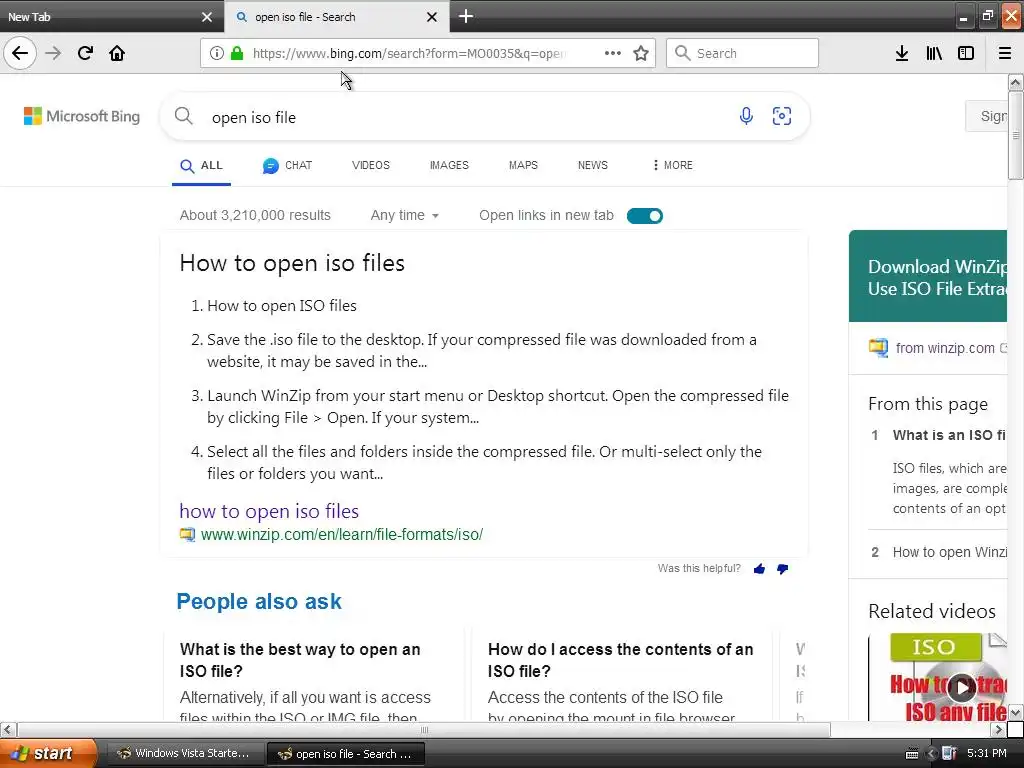Select the ALL results tab
The width and height of the screenshot is (1024, 768).
pyautogui.click(x=201, y=166)
